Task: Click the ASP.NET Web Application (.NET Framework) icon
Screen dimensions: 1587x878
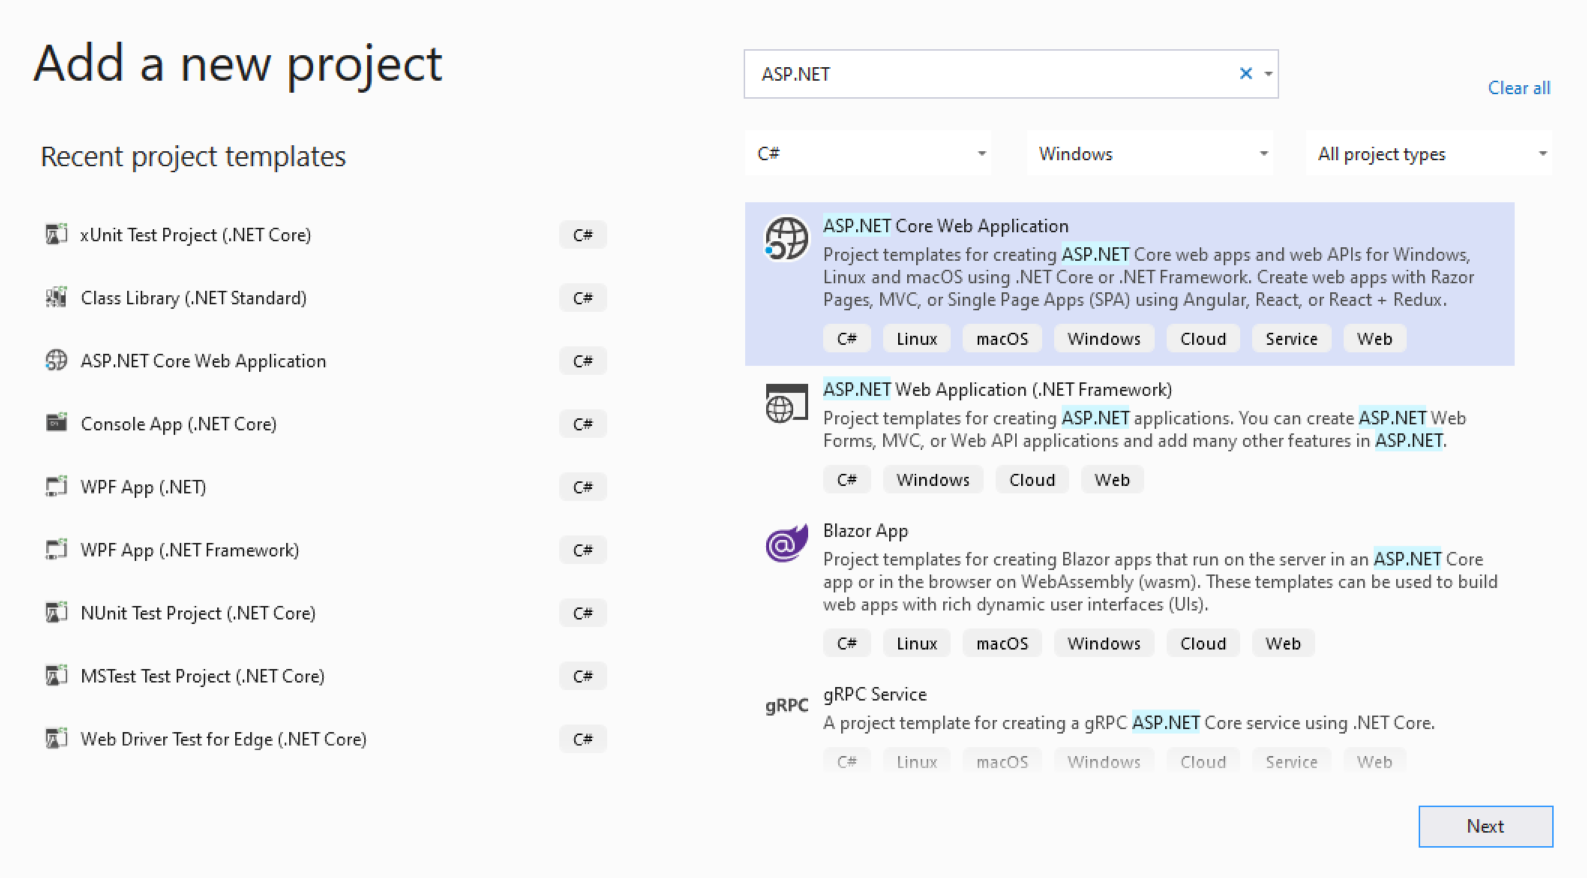Action: 786,403
